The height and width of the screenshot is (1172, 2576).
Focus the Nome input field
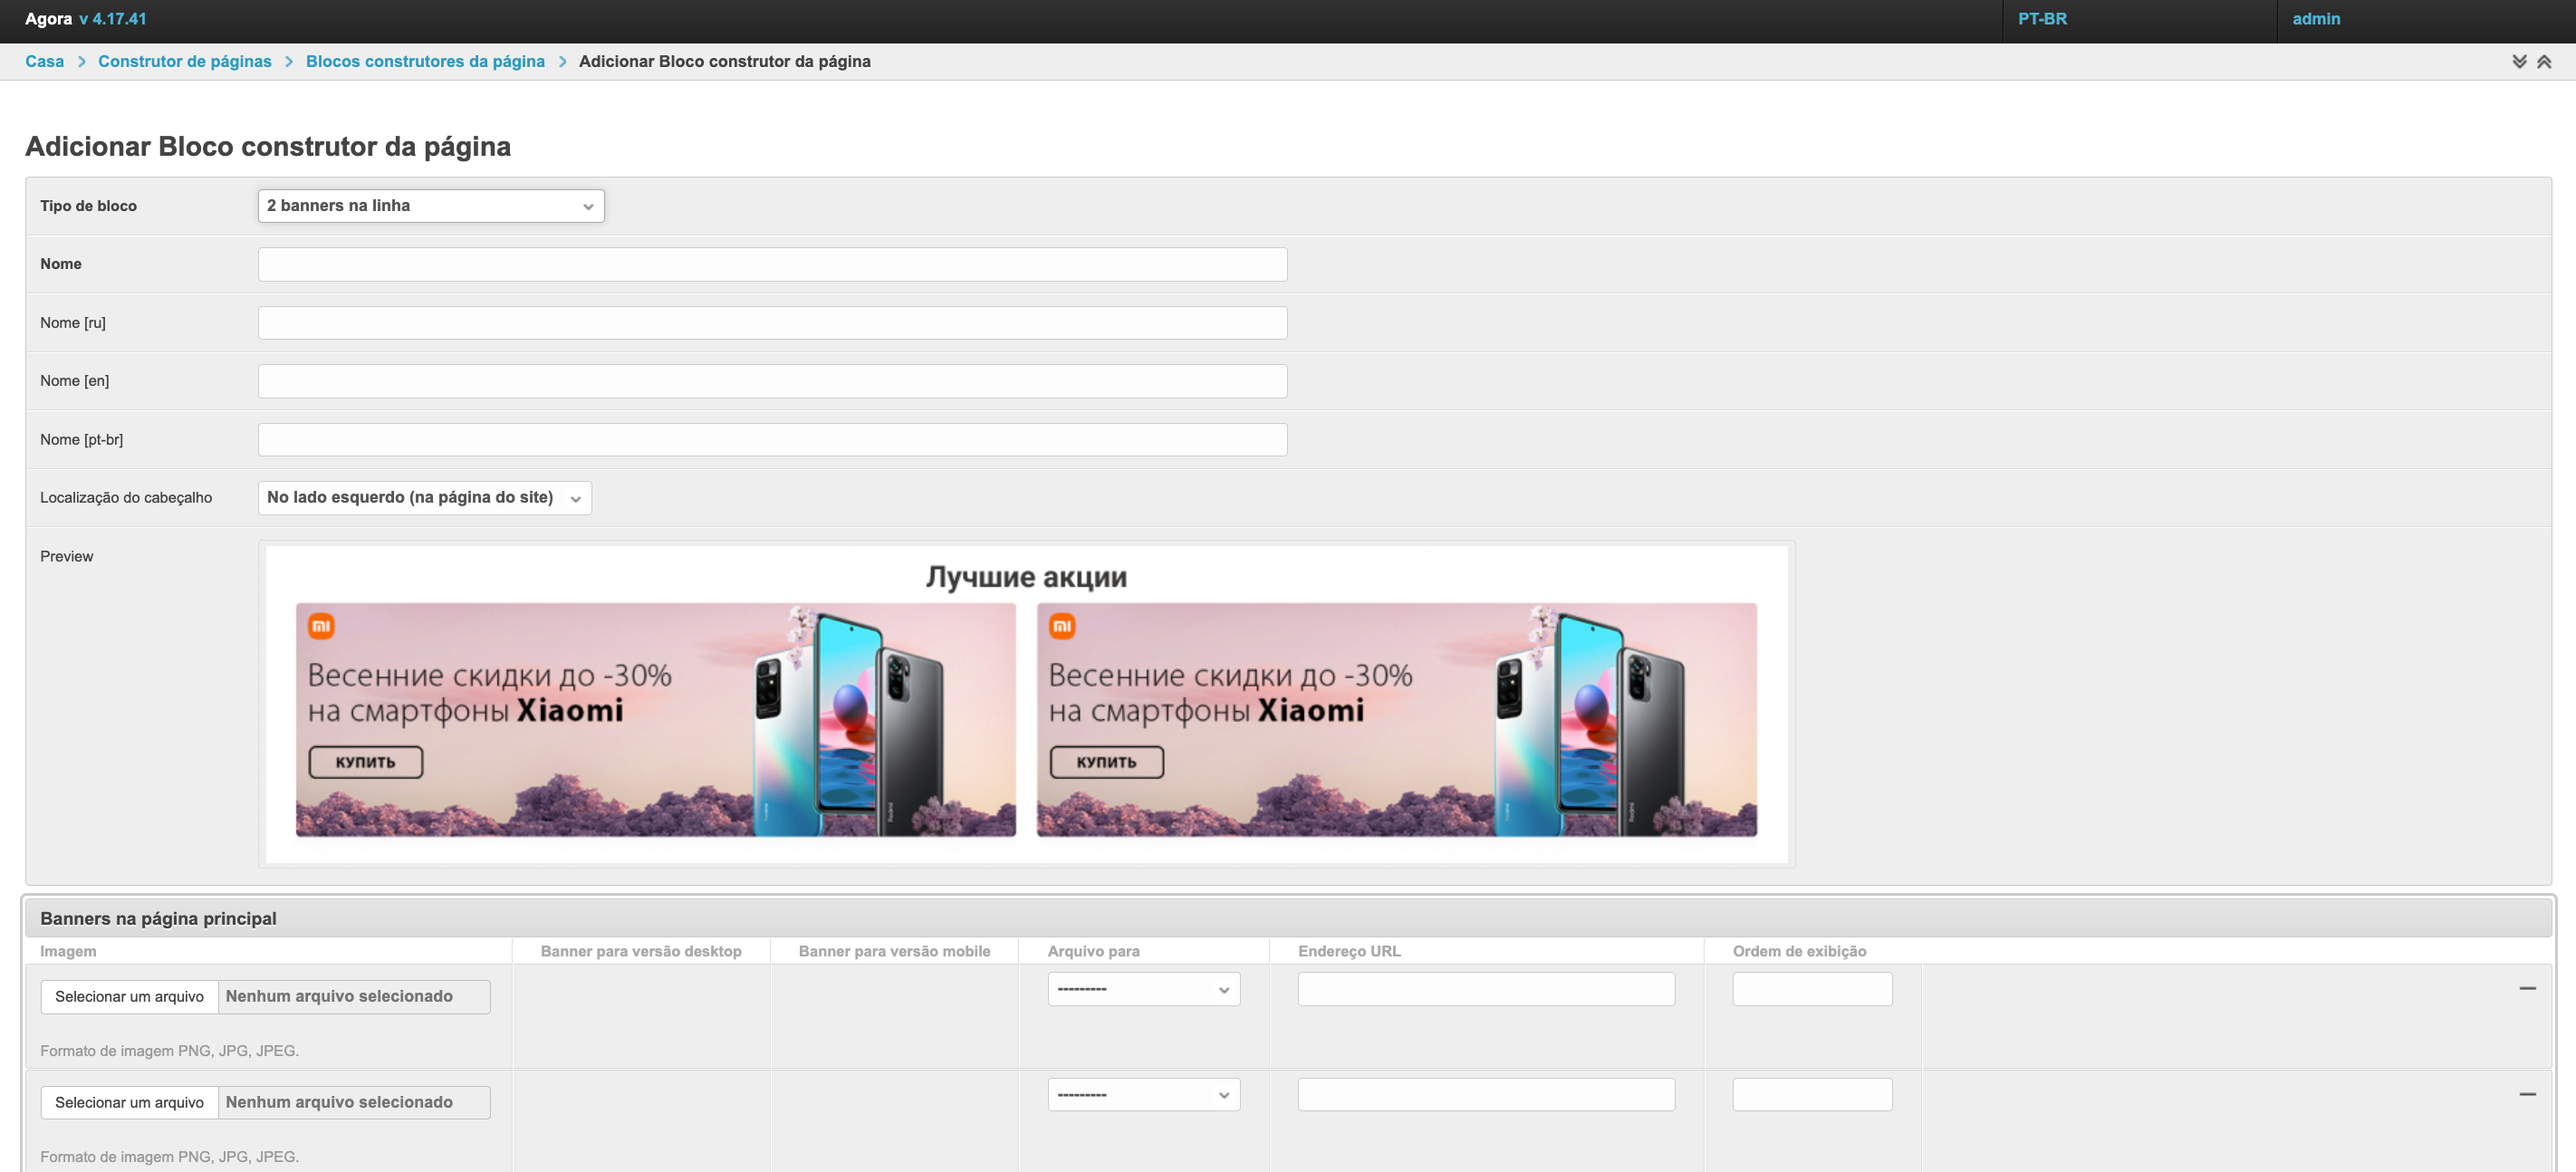(x=772, y=265)
